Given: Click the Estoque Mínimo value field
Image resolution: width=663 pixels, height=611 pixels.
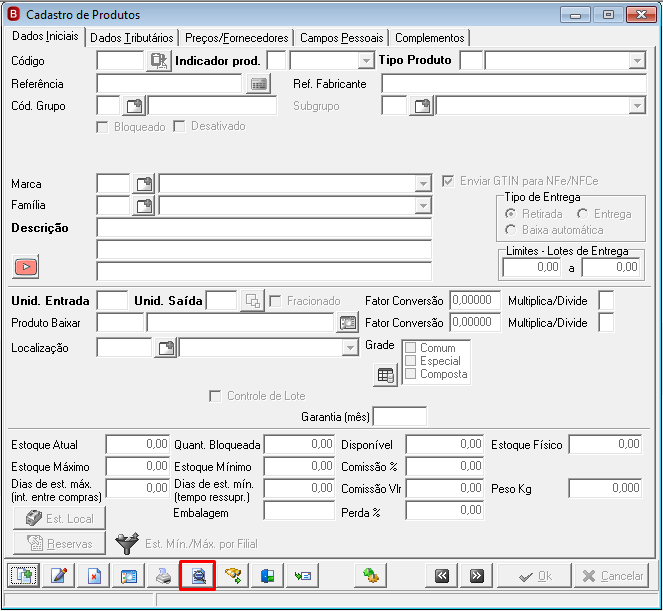Looking at the screenshot, I should [x=299, y=466].
